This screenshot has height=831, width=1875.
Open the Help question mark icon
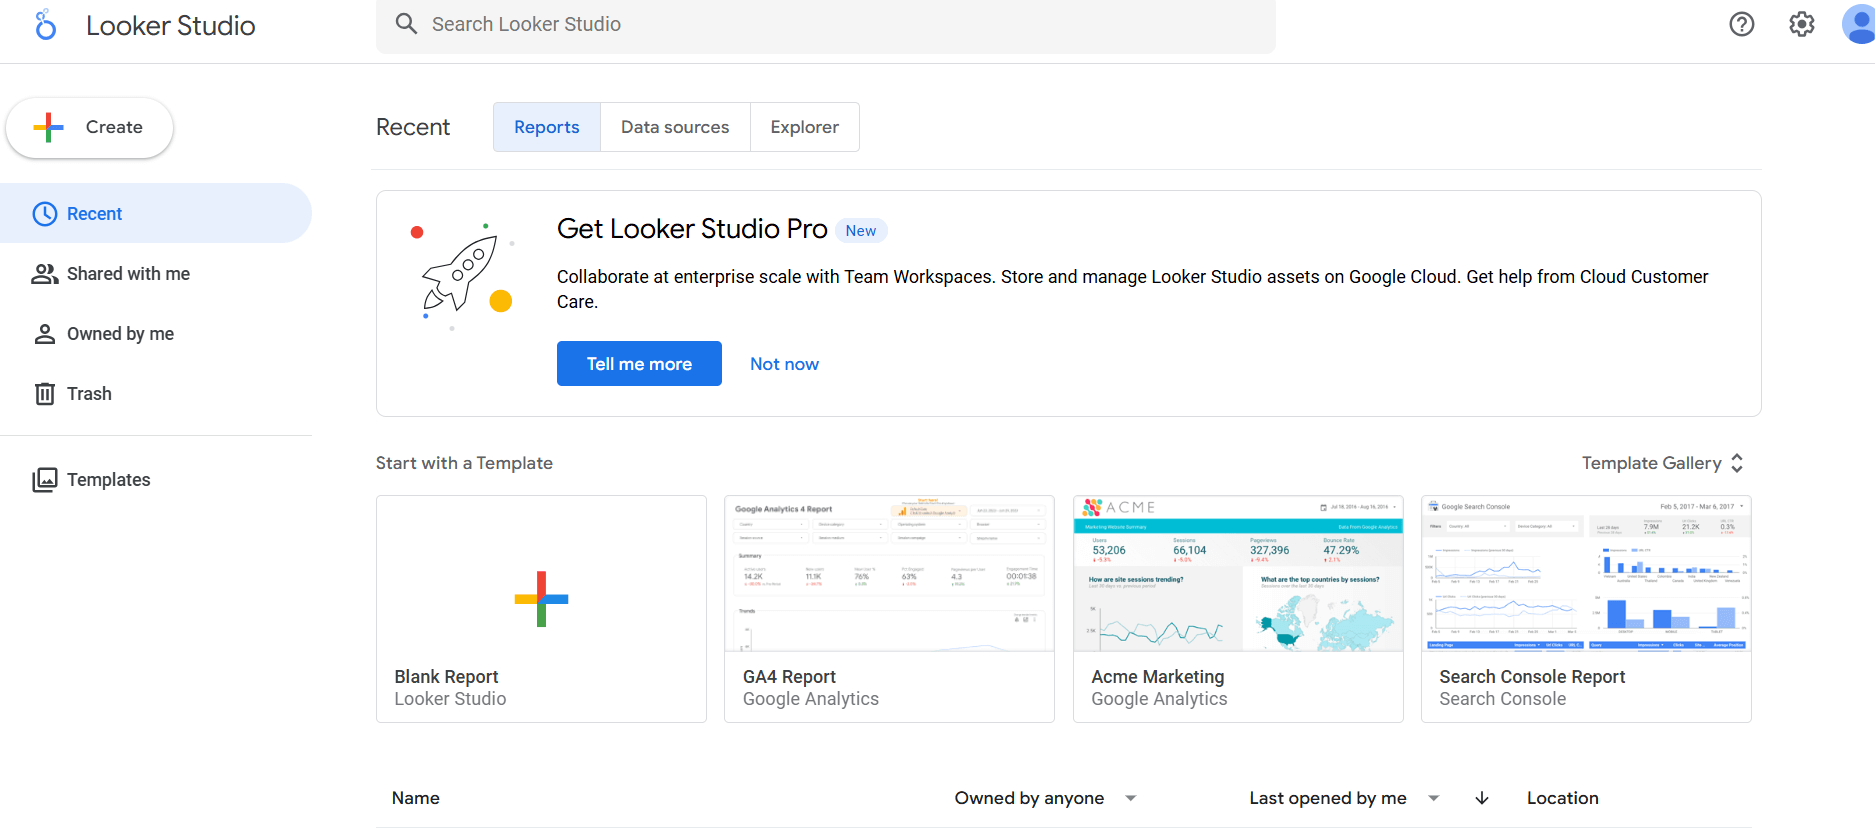click(1742, 24)
